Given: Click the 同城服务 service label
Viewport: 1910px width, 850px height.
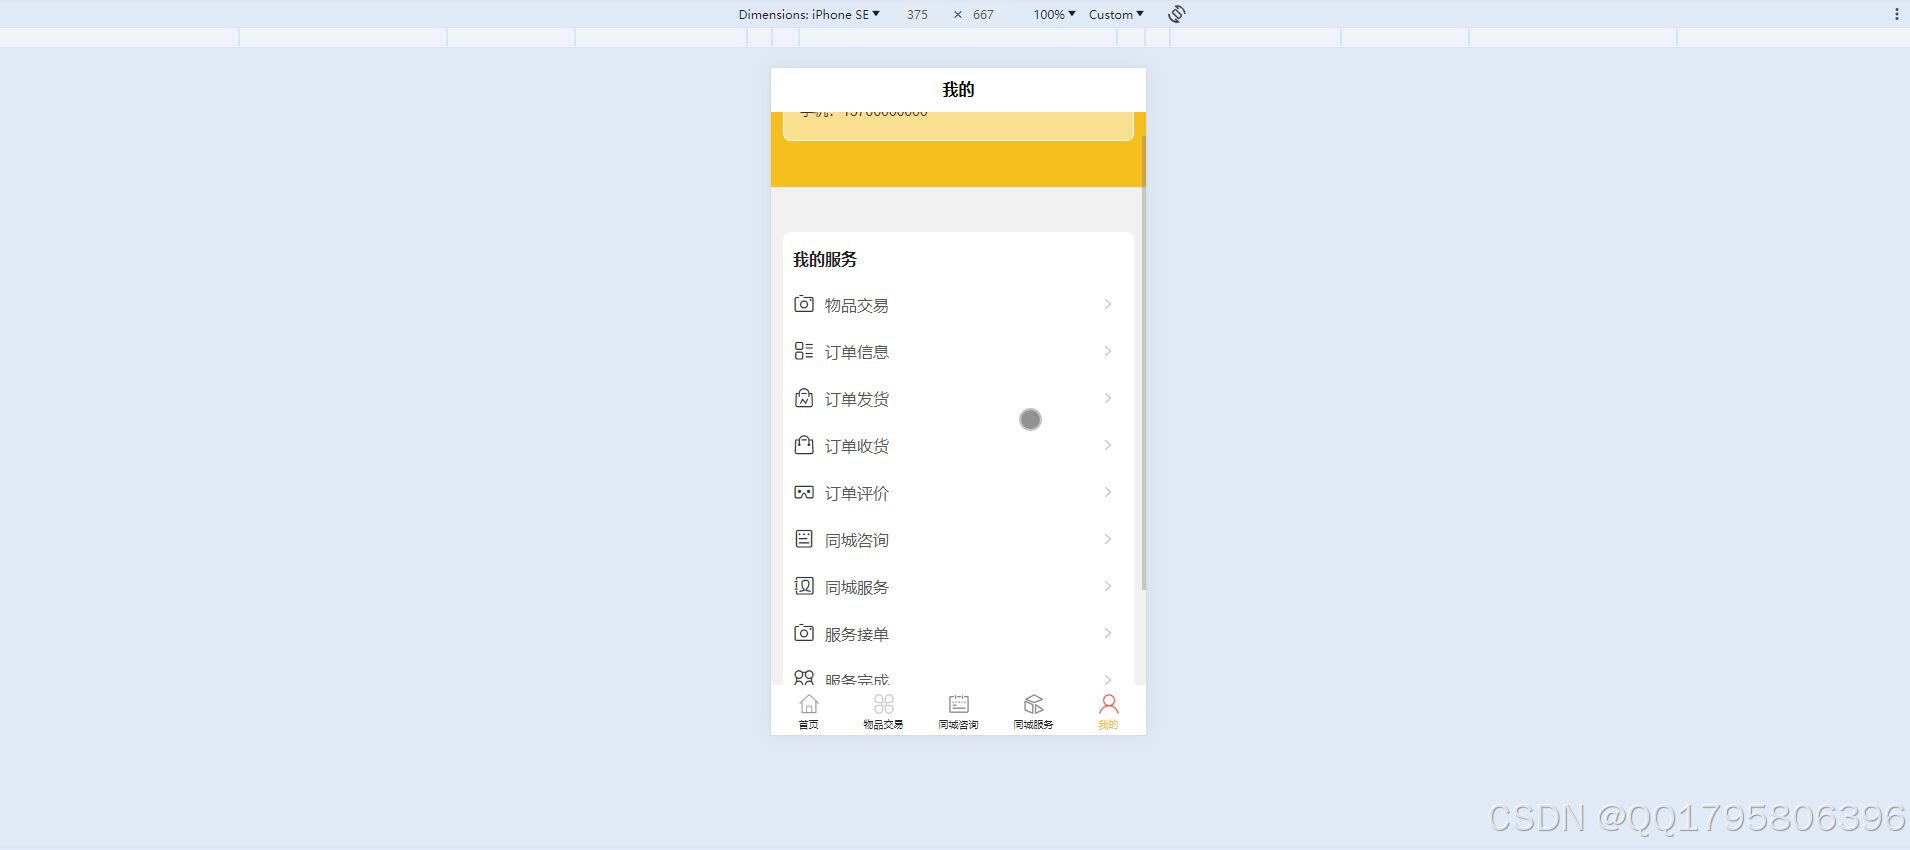Looking at the screenshot, I should pyautogui.click(x=856, y=587).
